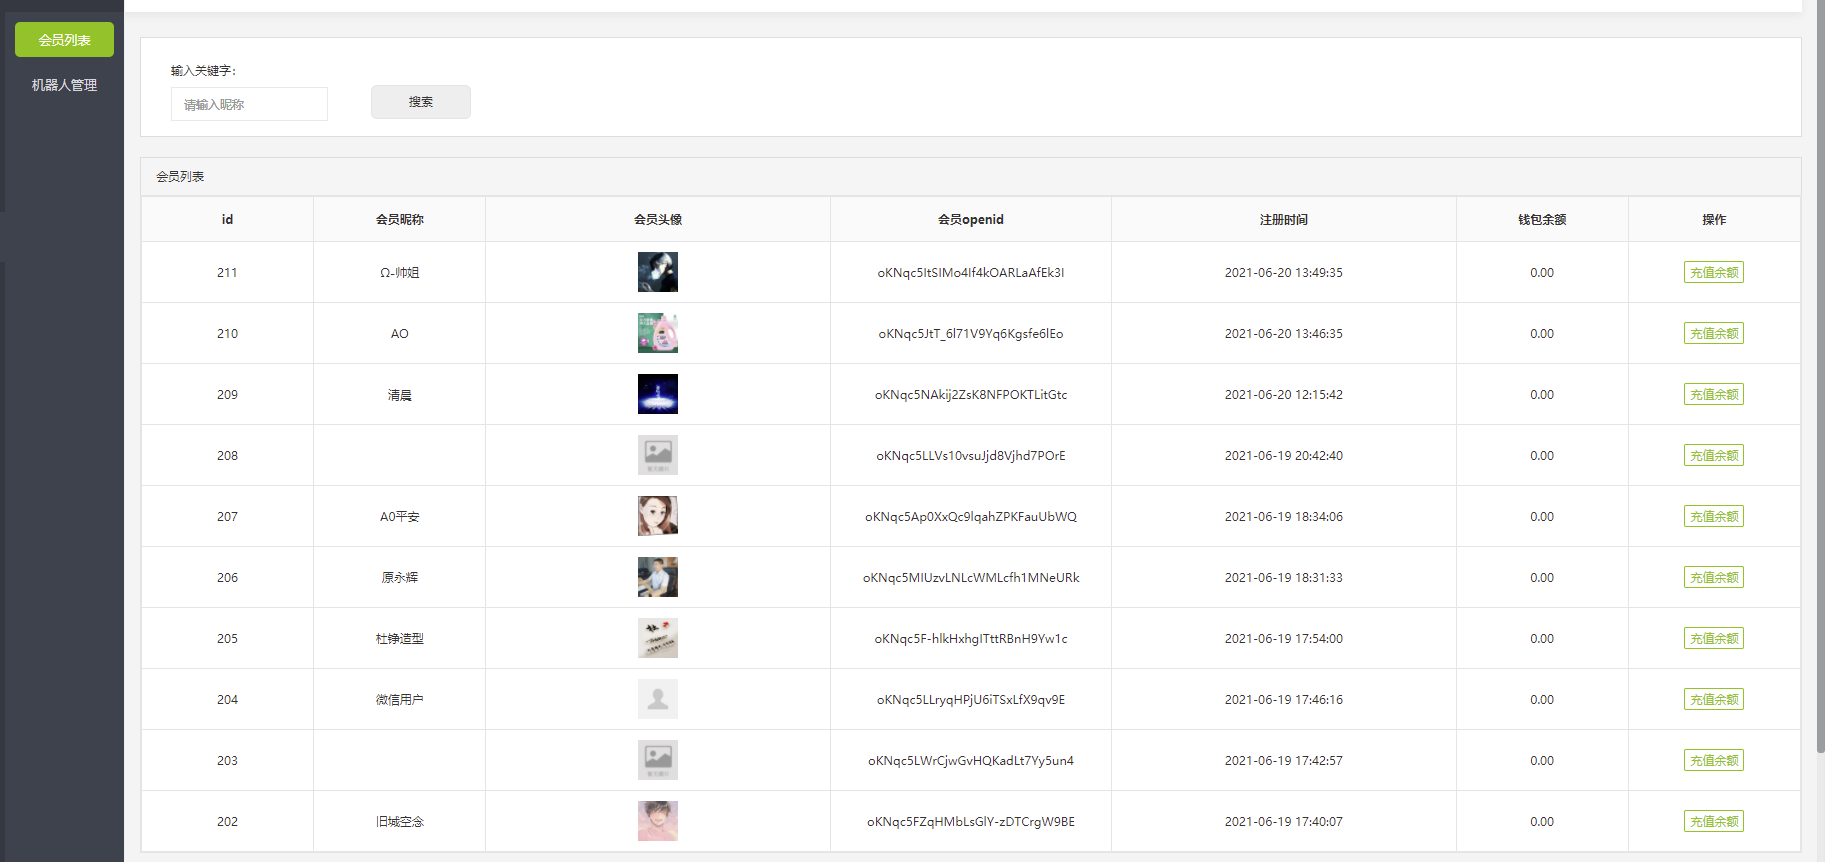Recharge balance for member id 209
The image size is (1825, 862).
click(1713, 394)
